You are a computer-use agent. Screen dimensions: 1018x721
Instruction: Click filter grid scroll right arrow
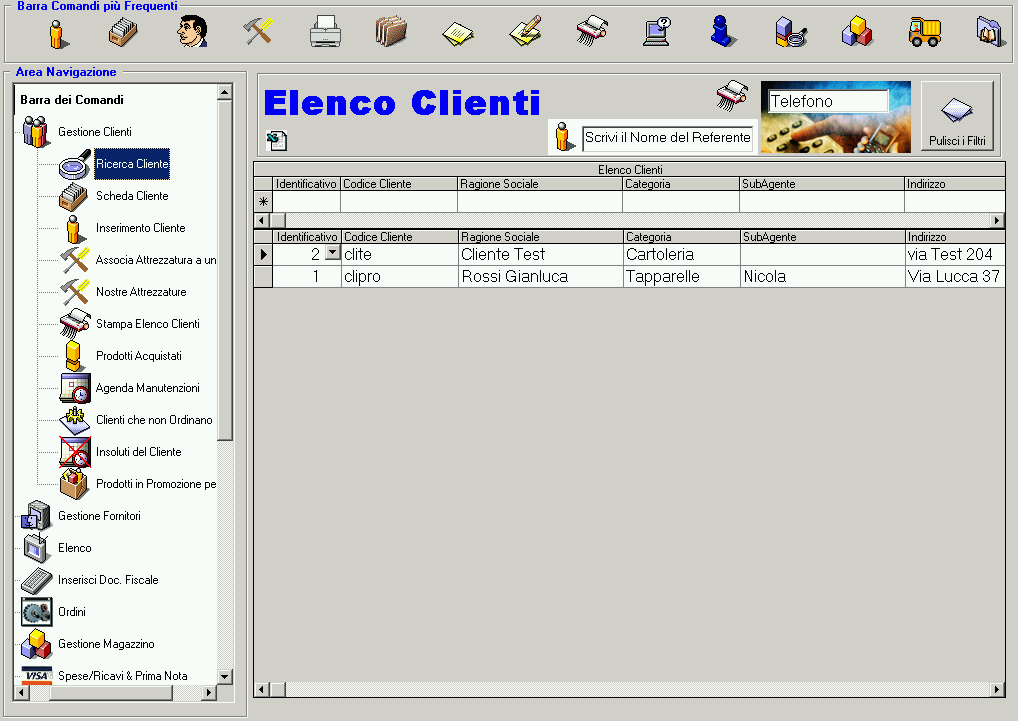click(x=997, y=221)
